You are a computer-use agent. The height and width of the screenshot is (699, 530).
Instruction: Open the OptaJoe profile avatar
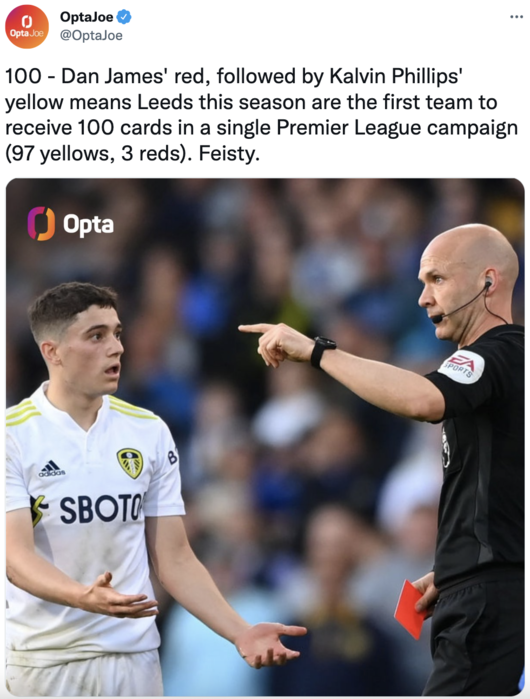pyautogui.click(x=27, y=27)
